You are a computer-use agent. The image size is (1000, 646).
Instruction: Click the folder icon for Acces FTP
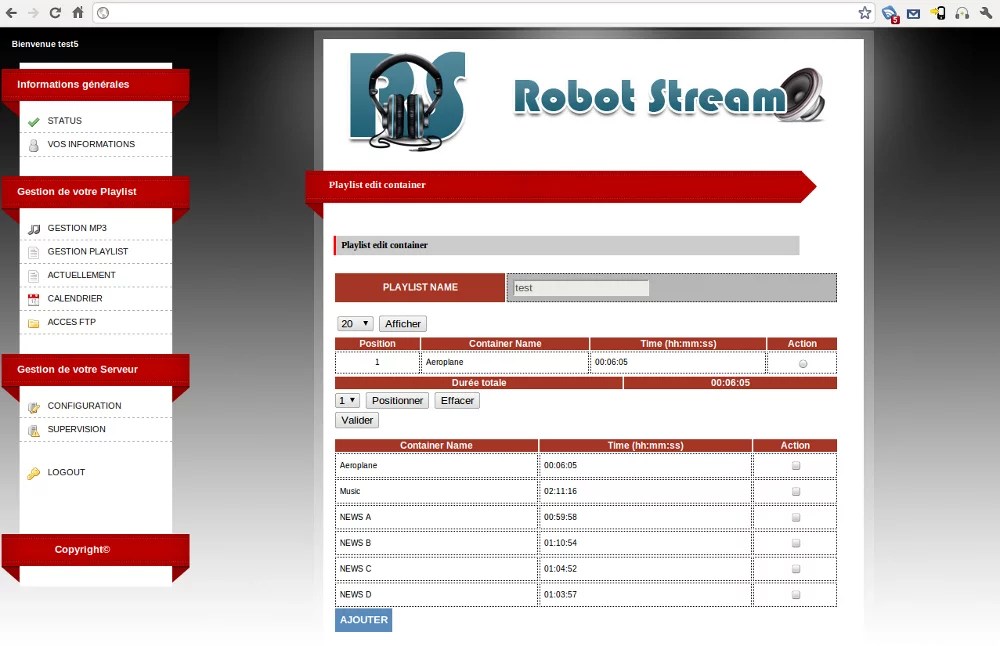point(33,323)
